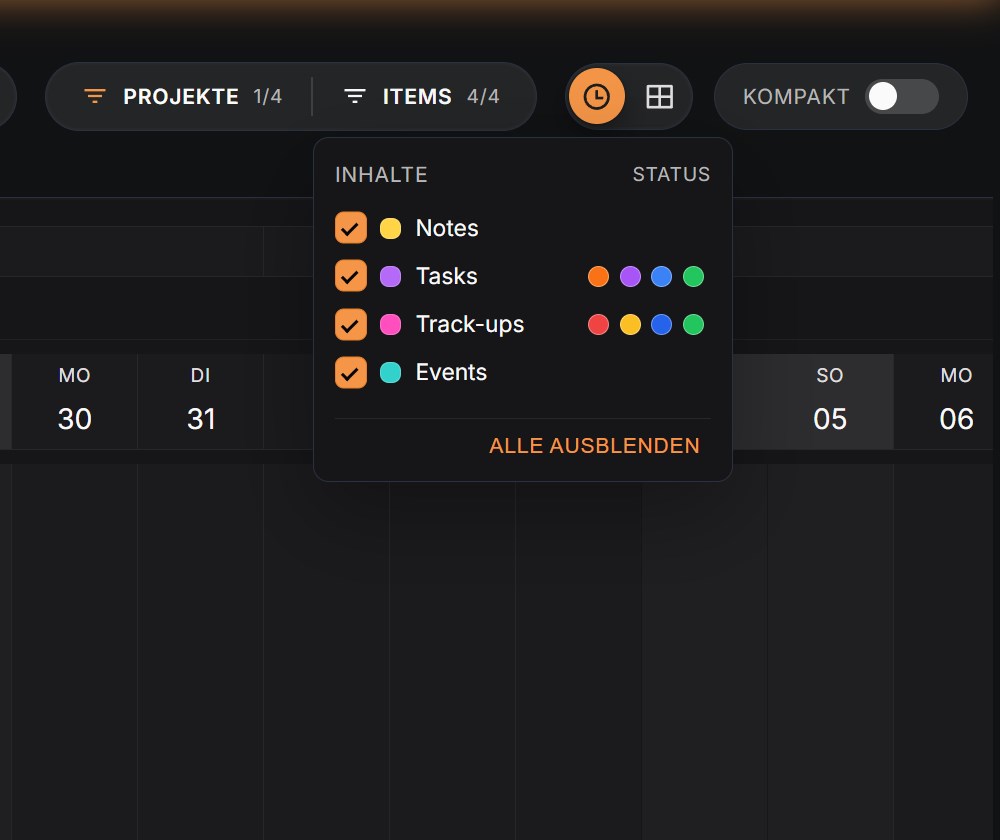Open the Projekte 1/4 filter dropdown
This screenshot has height=840, width=1000.
pos(183,96)
